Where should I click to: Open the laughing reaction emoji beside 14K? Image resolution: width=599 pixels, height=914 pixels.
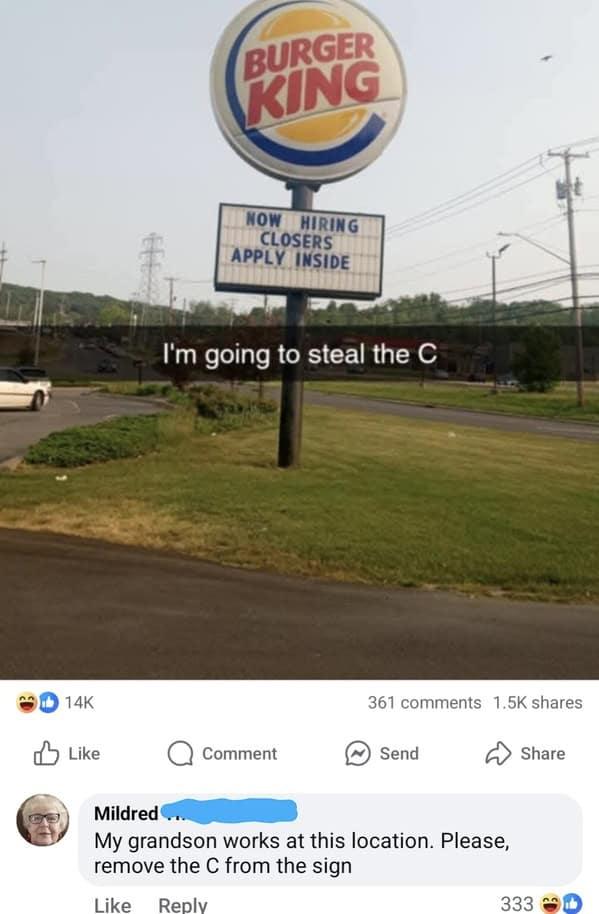pyautogui.click(x=26, y=702)
